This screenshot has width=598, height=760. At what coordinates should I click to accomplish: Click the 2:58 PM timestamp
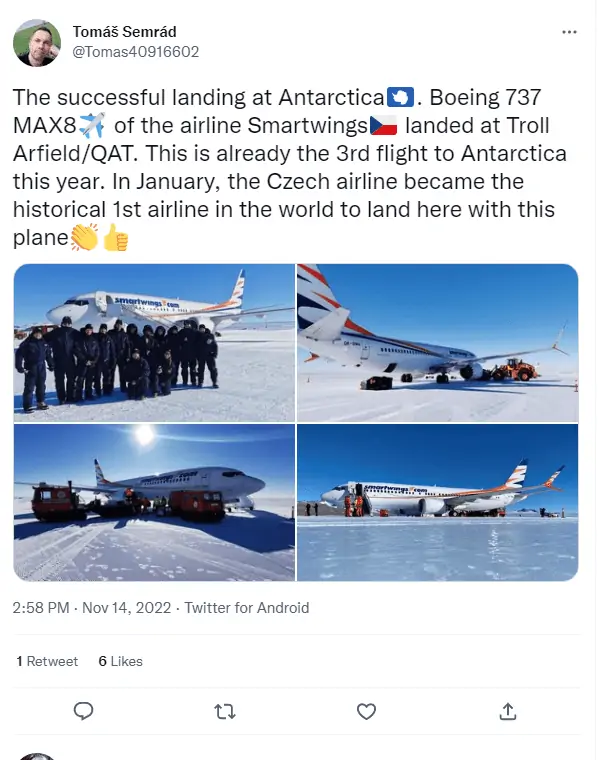tap(41, 607)
